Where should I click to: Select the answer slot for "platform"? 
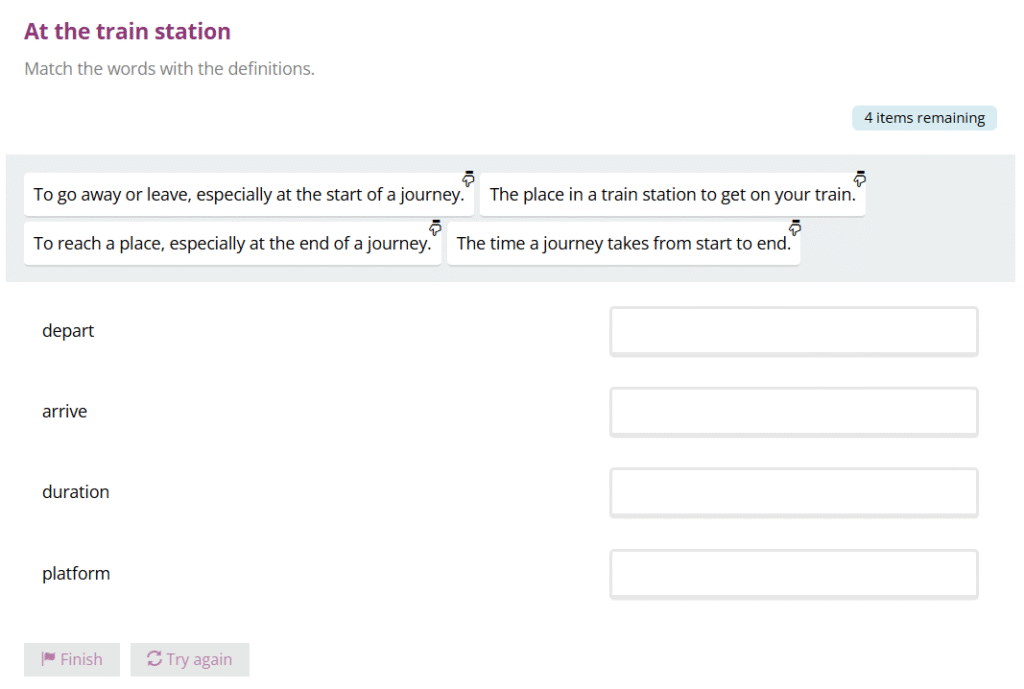click(x=794, y=574)
